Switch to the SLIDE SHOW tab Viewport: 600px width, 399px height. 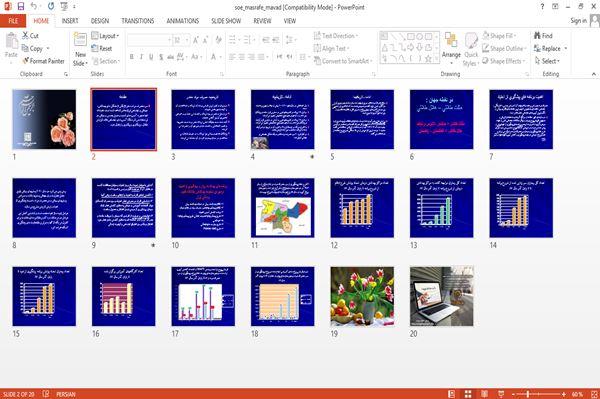click(x=226, y=21)
